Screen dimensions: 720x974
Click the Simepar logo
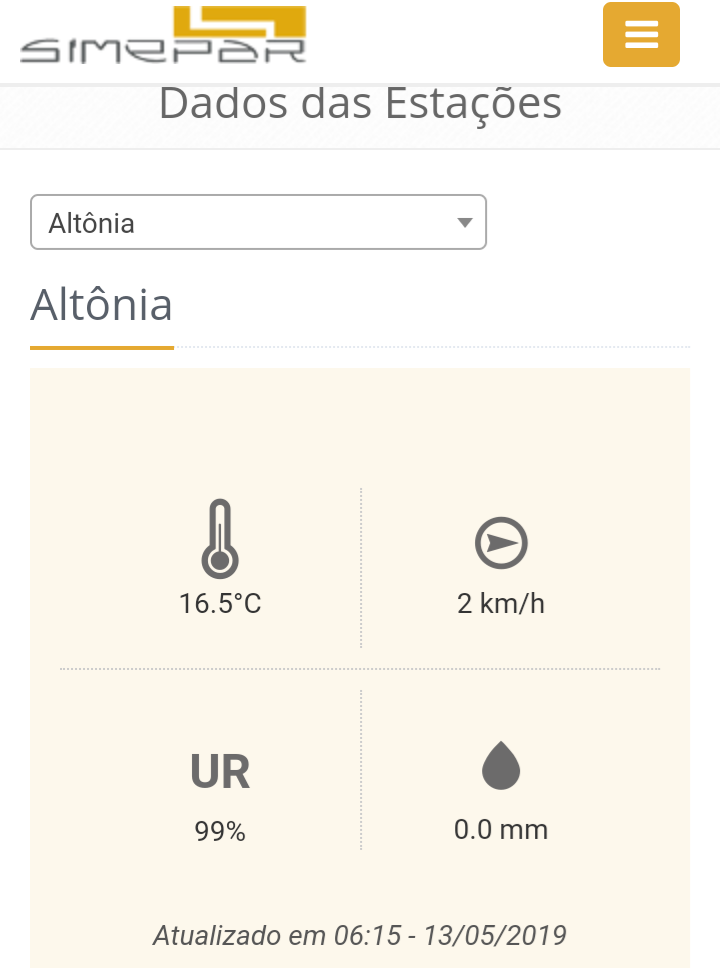[163, 34]
